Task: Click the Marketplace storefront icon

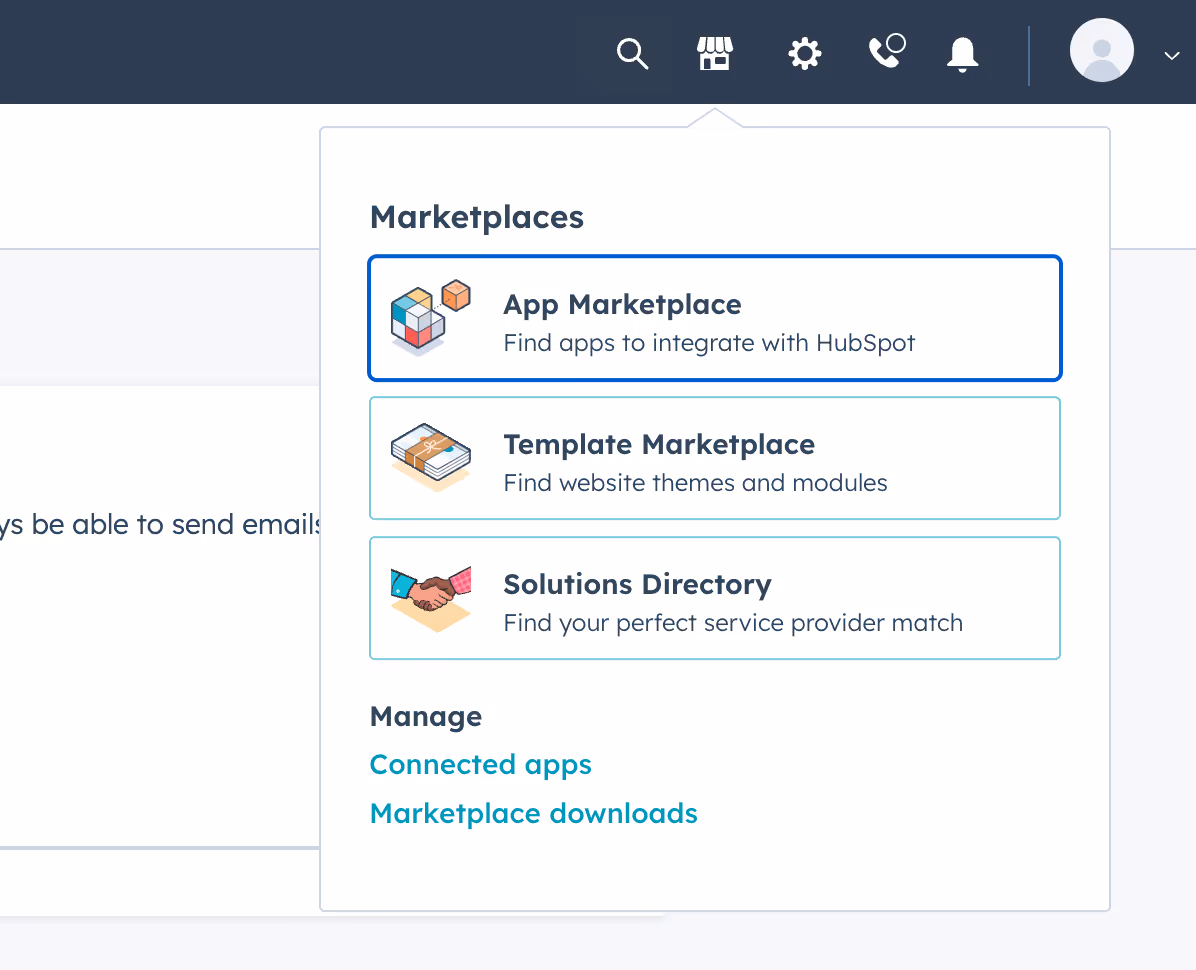Action: coord(714,54)
